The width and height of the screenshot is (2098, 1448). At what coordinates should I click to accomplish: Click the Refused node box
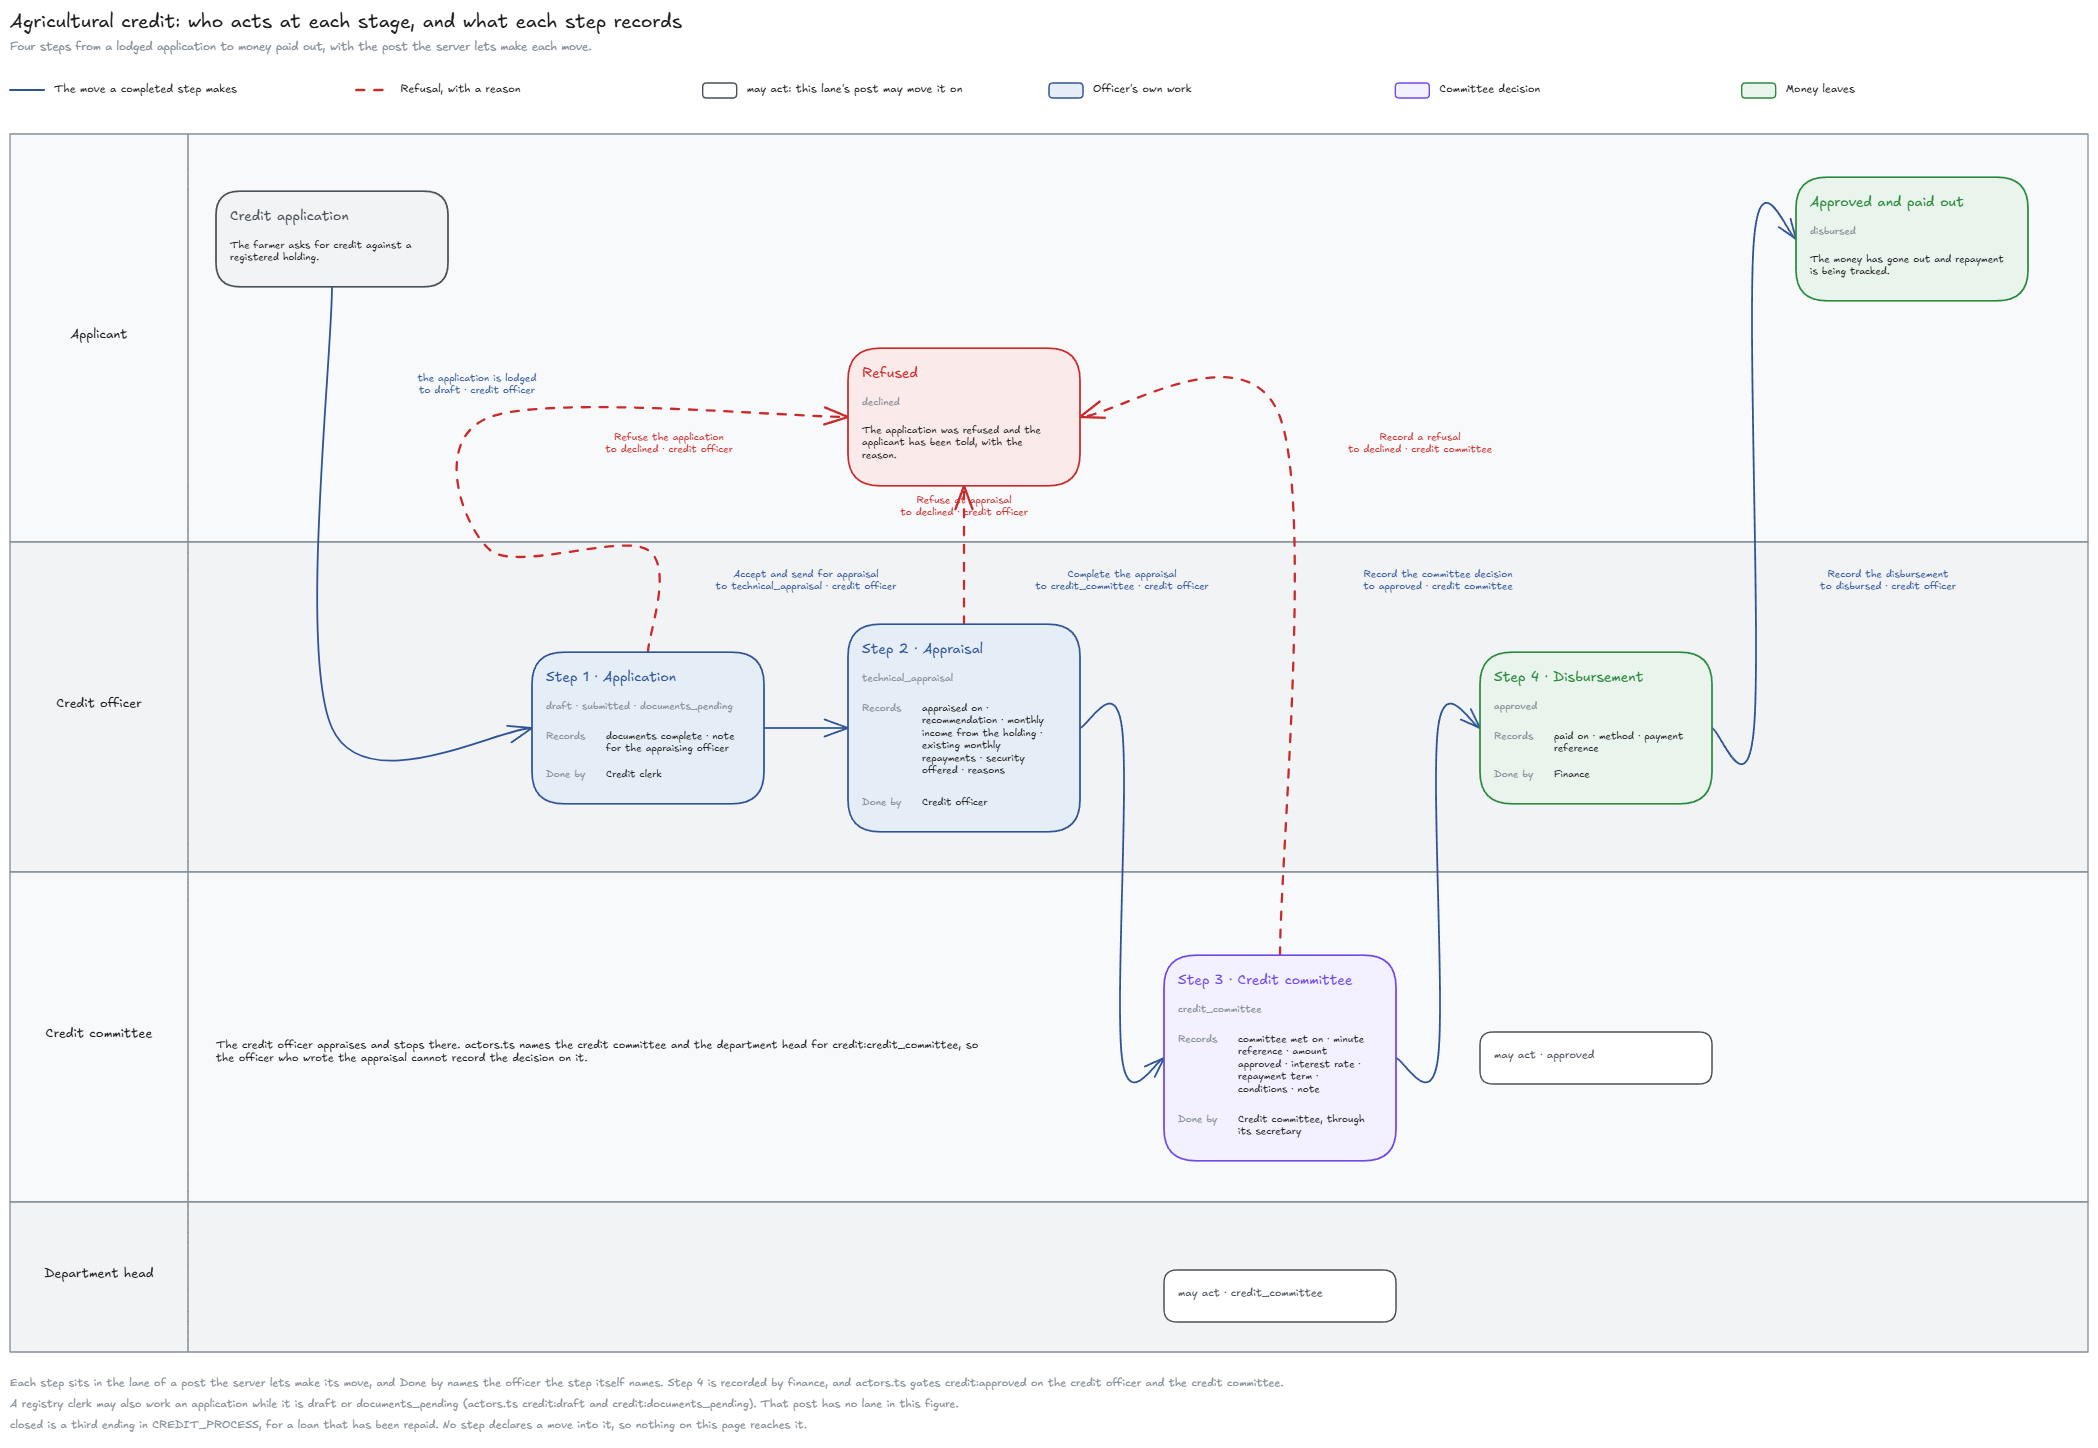pyautogui.click(x=964, y=417)
